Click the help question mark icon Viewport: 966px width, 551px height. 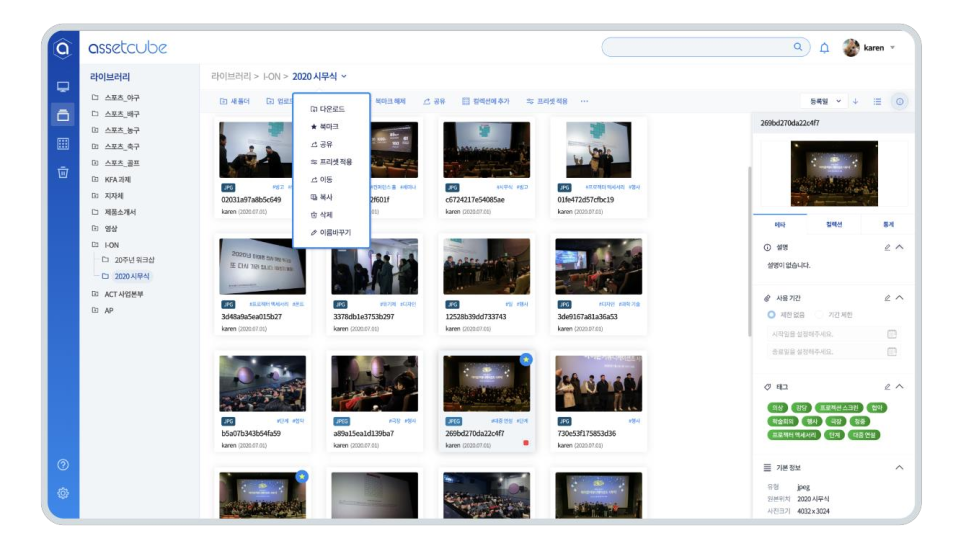(63, 465)
